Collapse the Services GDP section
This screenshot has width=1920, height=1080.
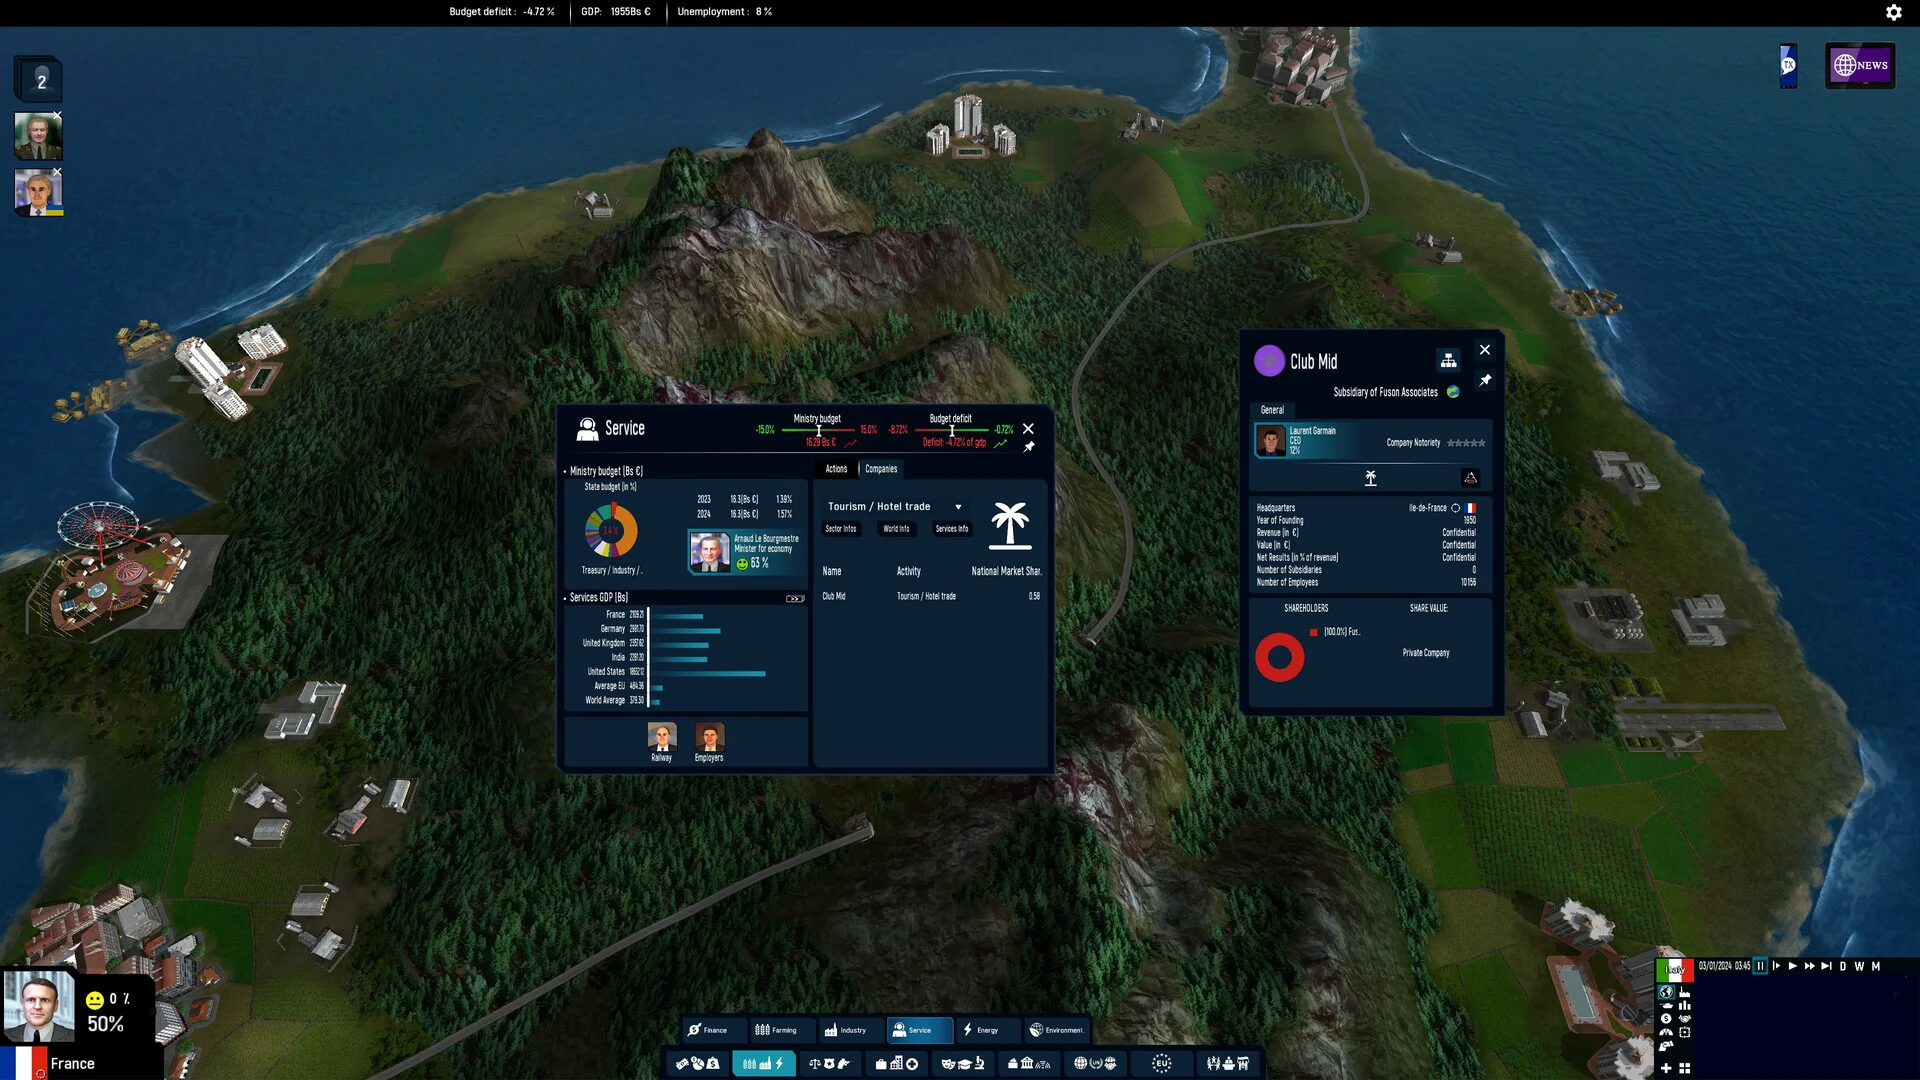click(567, 597)
